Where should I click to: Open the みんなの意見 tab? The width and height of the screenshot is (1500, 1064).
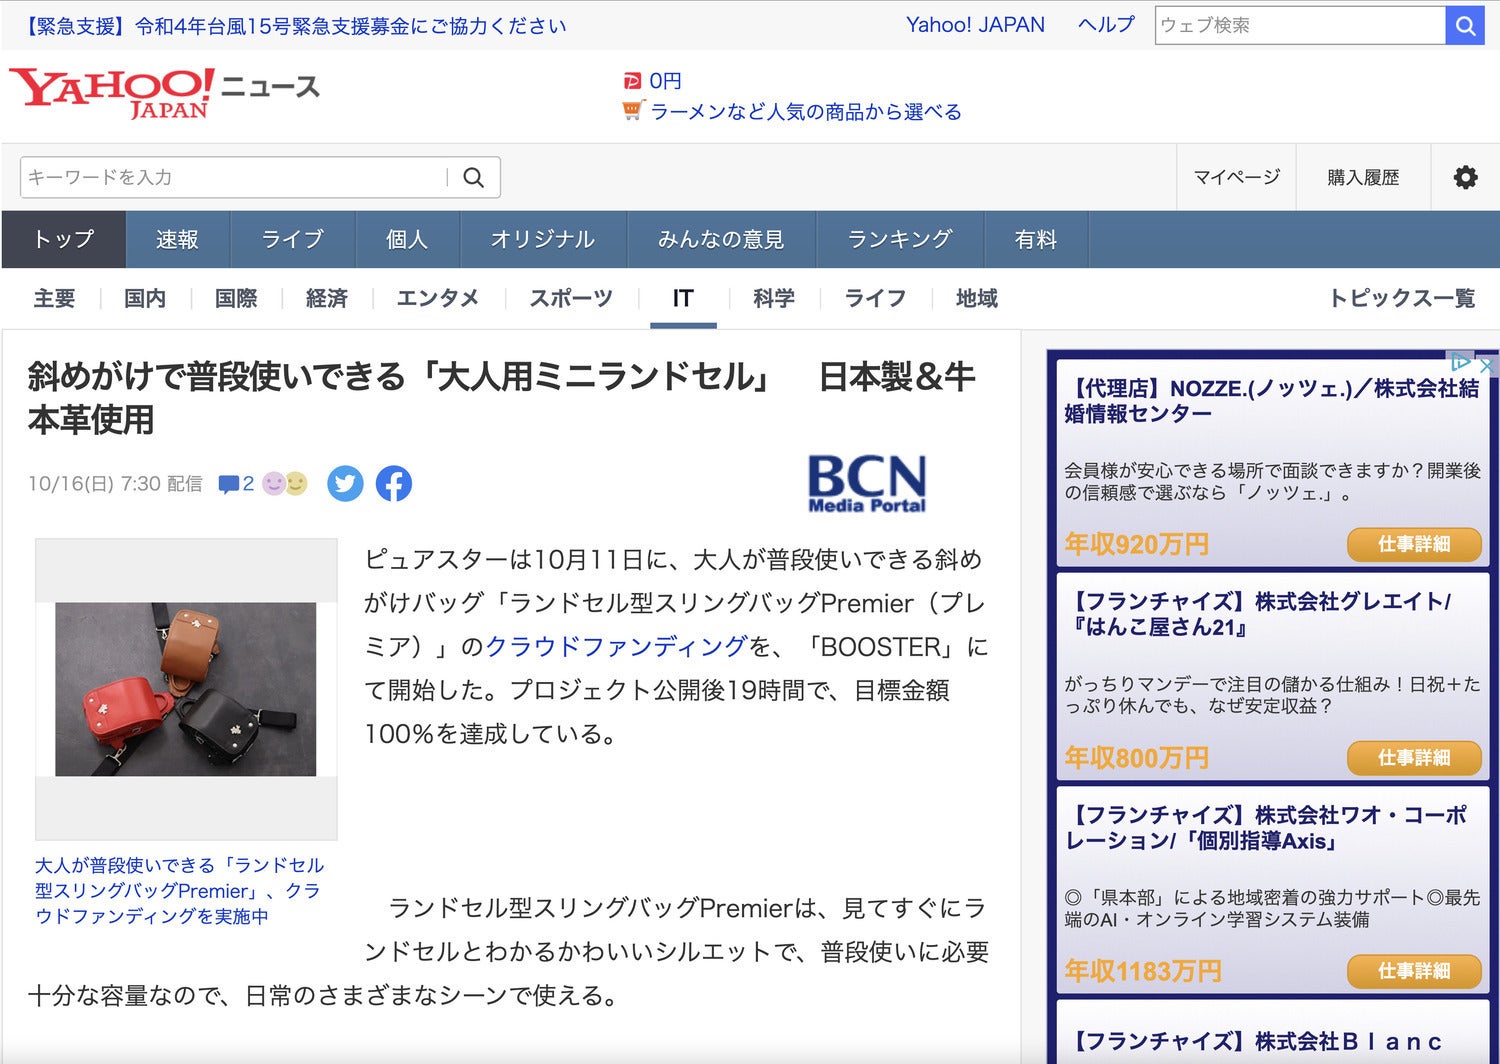721,240
